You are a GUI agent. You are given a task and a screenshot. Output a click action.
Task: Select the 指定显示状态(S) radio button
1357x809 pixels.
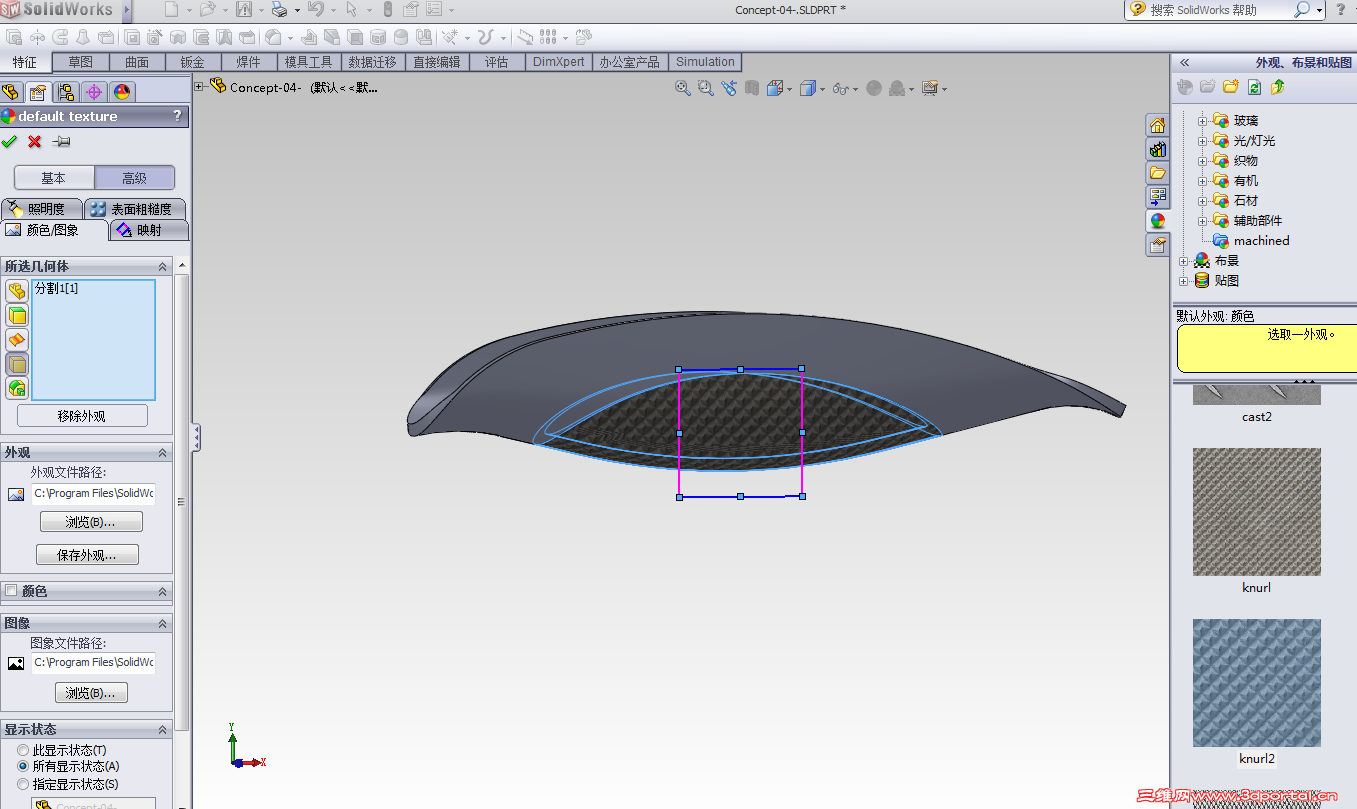(23, 784)
